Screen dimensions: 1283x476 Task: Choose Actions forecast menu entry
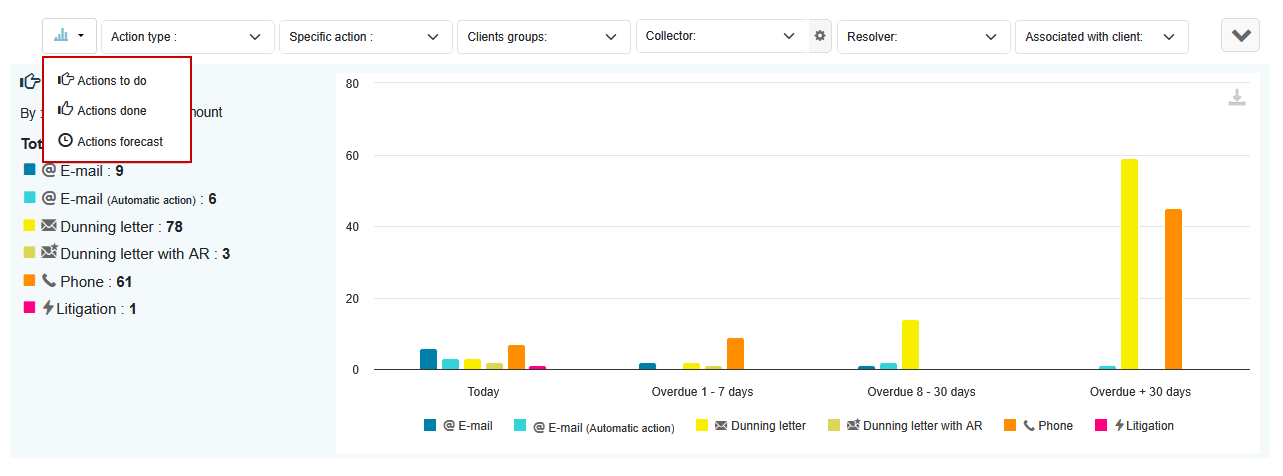(x=120, y=142)
